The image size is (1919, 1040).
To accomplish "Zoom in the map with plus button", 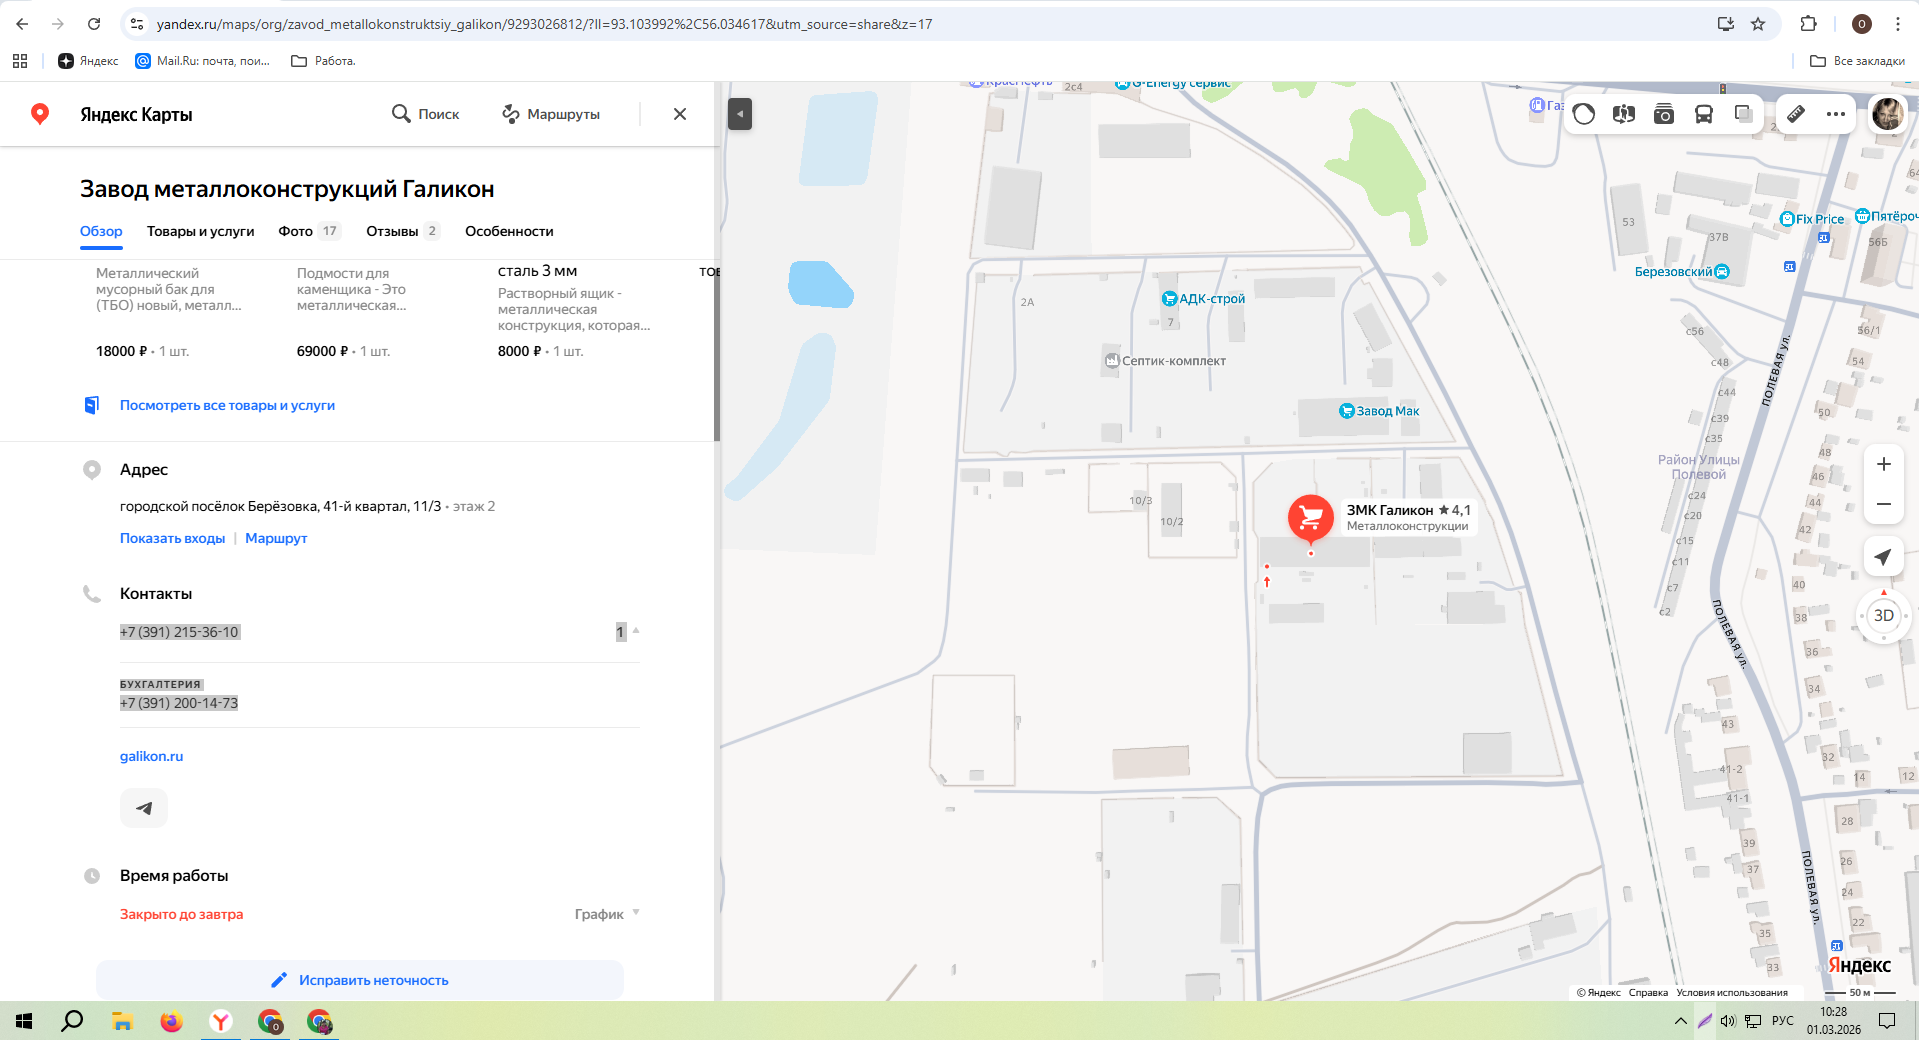I will 1883,464.
